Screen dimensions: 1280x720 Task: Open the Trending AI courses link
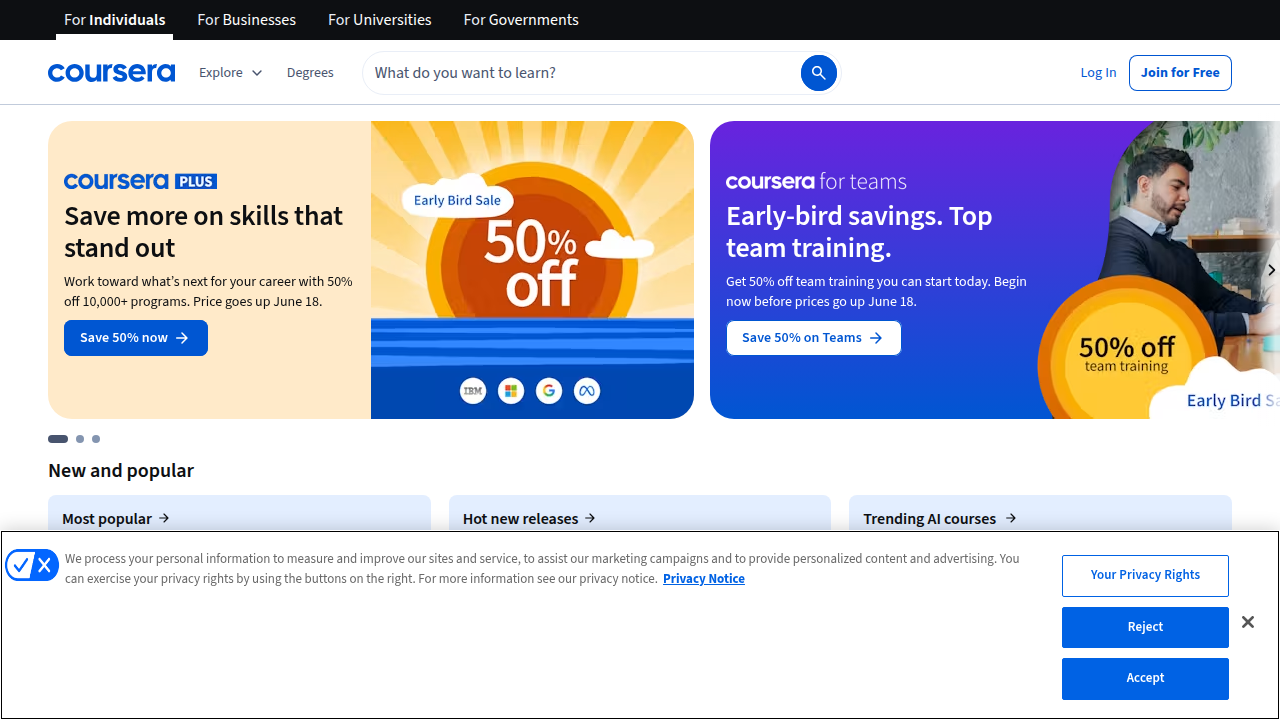click(940, 519)
